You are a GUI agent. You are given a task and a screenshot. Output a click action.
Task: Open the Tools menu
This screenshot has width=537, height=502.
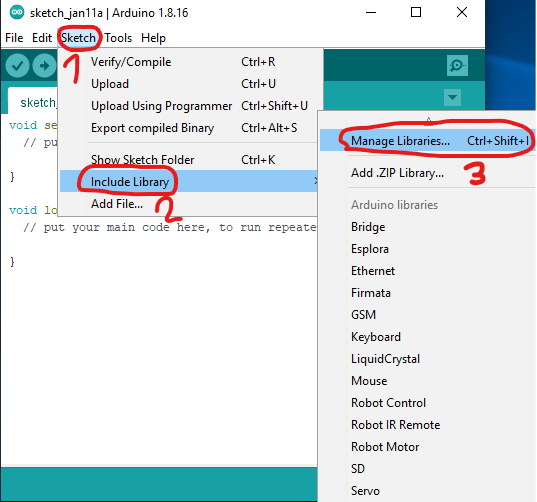pos(118,38)
